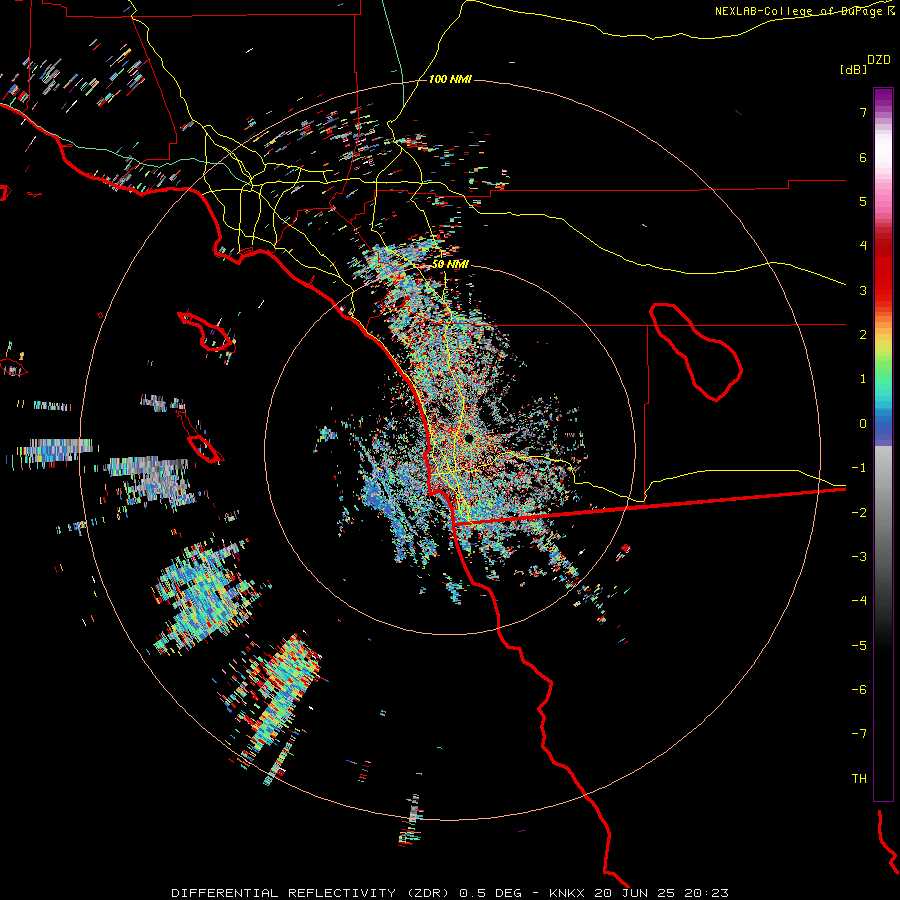This screenshot has height=900, width=900.
Task: Click the value -1 on the scale
Action: point(859,468)
